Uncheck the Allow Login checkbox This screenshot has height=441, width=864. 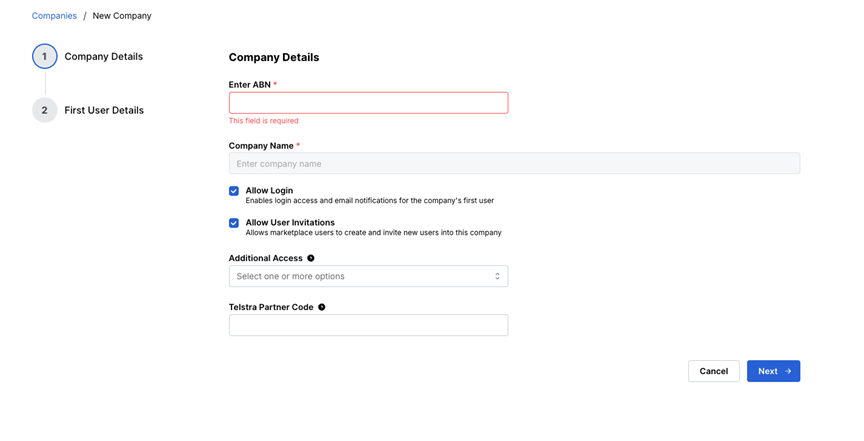(234, 191)
